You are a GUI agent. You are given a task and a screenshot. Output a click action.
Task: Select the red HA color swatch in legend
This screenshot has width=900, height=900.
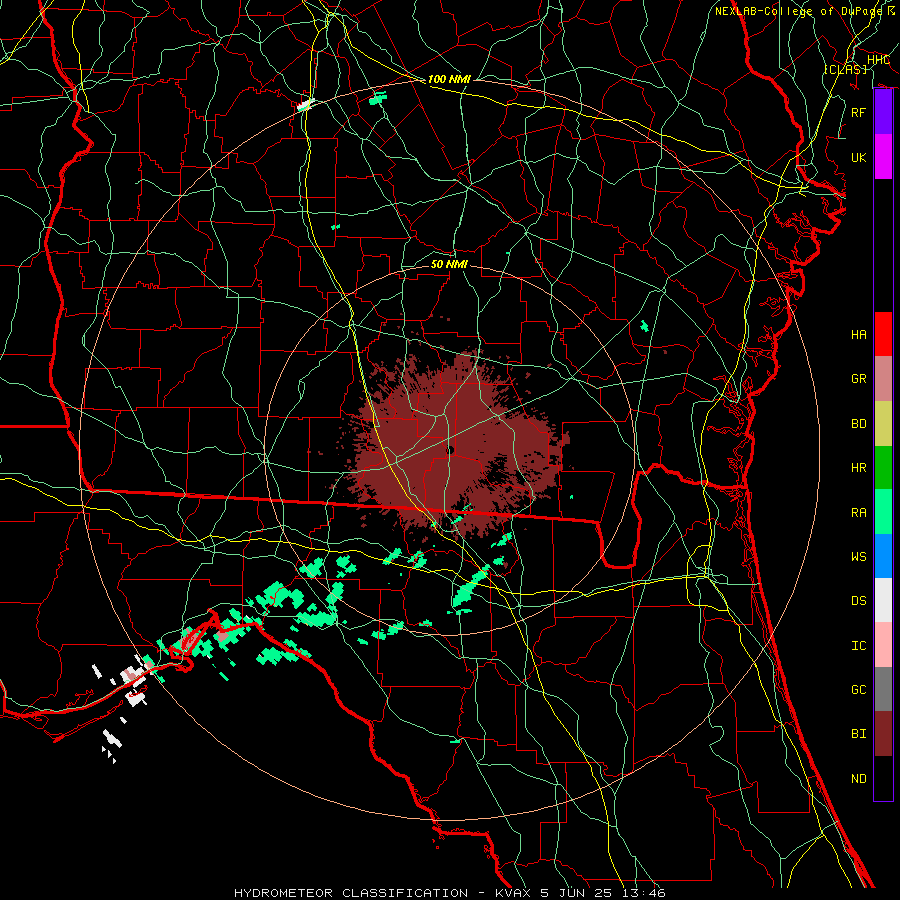coord(883,334)
